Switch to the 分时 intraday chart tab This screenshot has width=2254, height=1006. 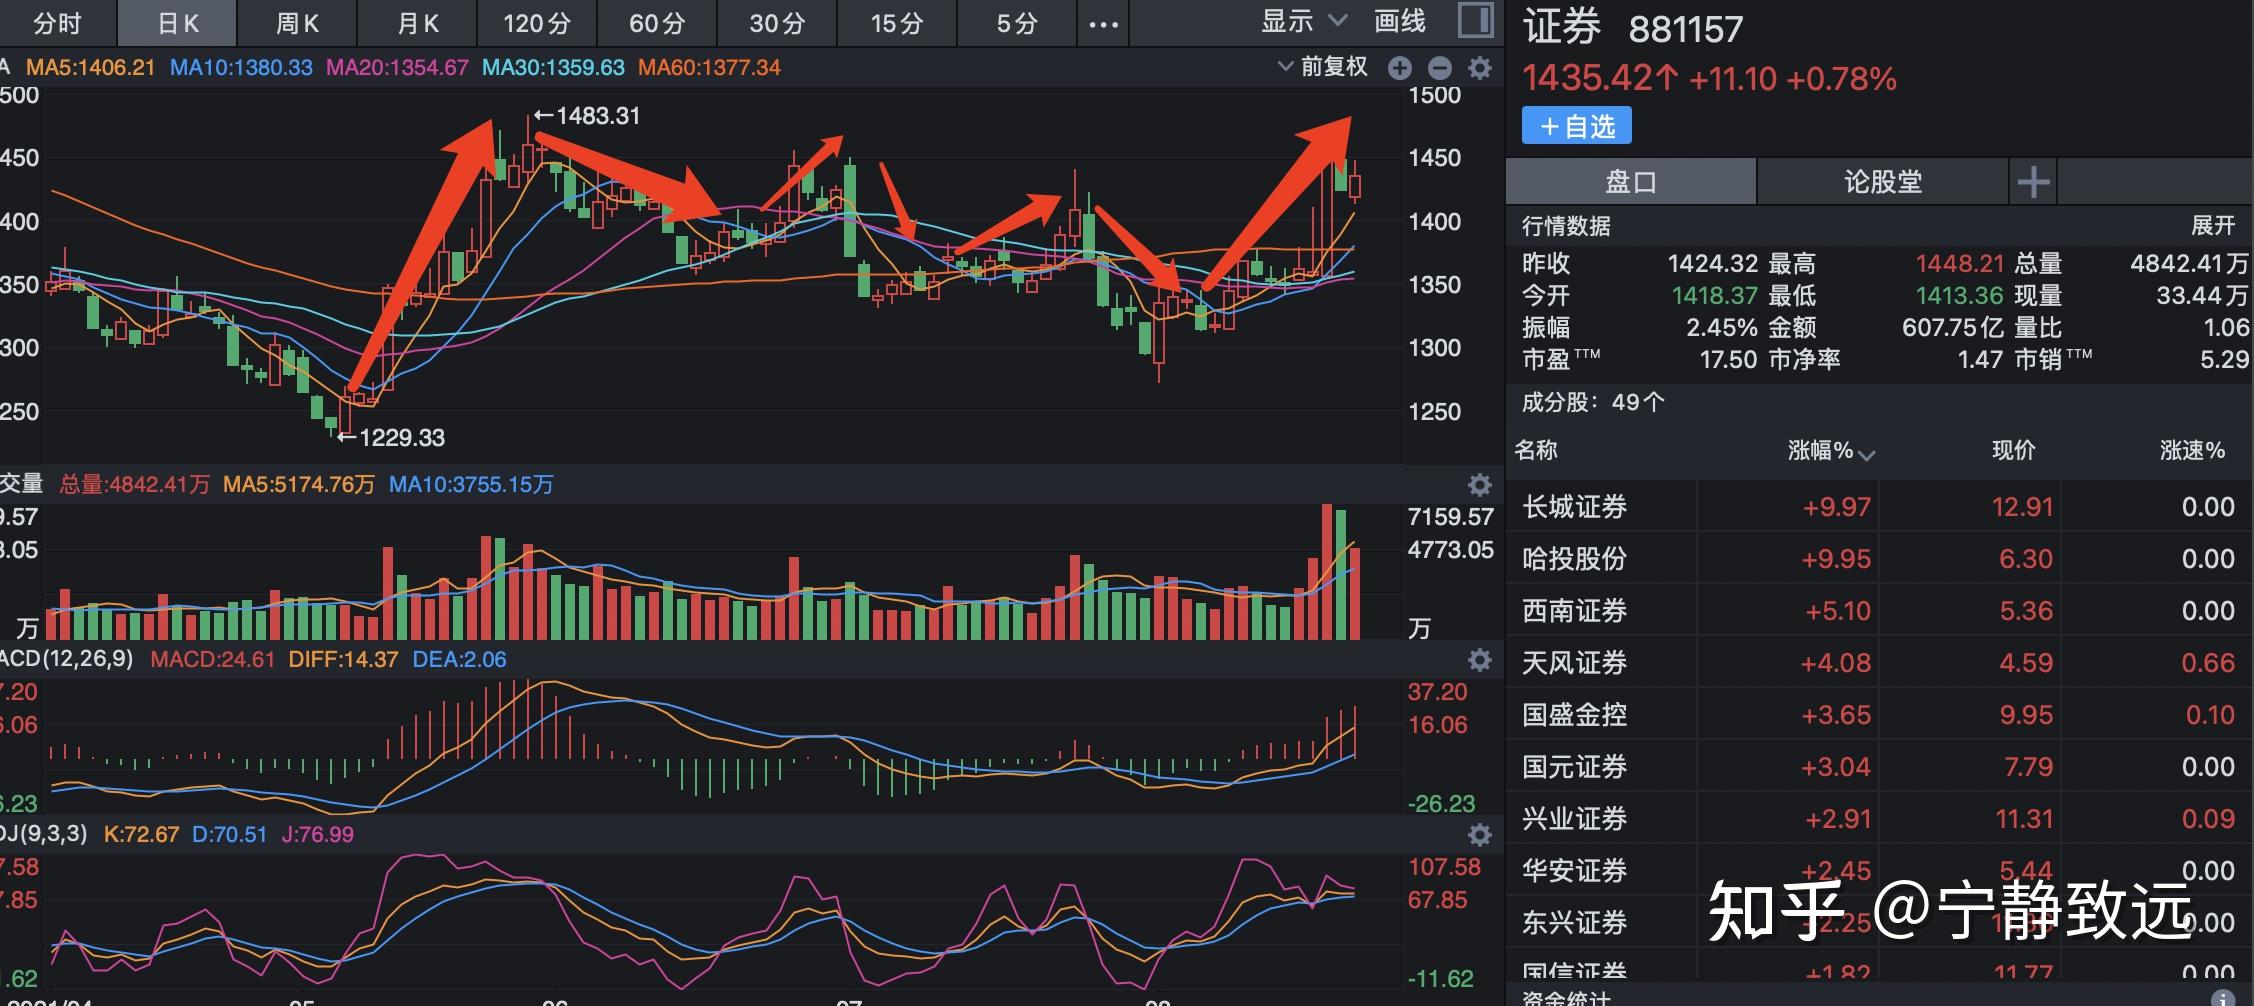coord(57,23)
